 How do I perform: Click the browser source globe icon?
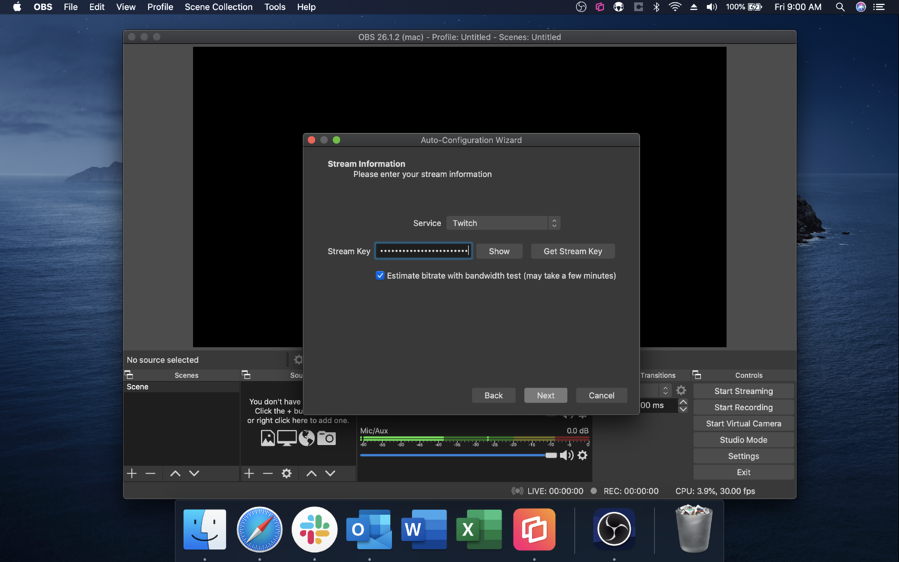[x=307, y=438]
